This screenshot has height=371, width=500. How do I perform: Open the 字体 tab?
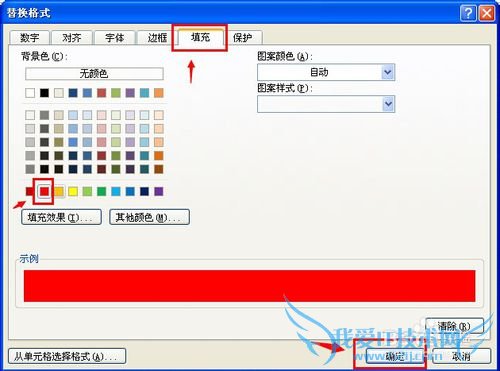pyautogui.click(x=114, y=38)
